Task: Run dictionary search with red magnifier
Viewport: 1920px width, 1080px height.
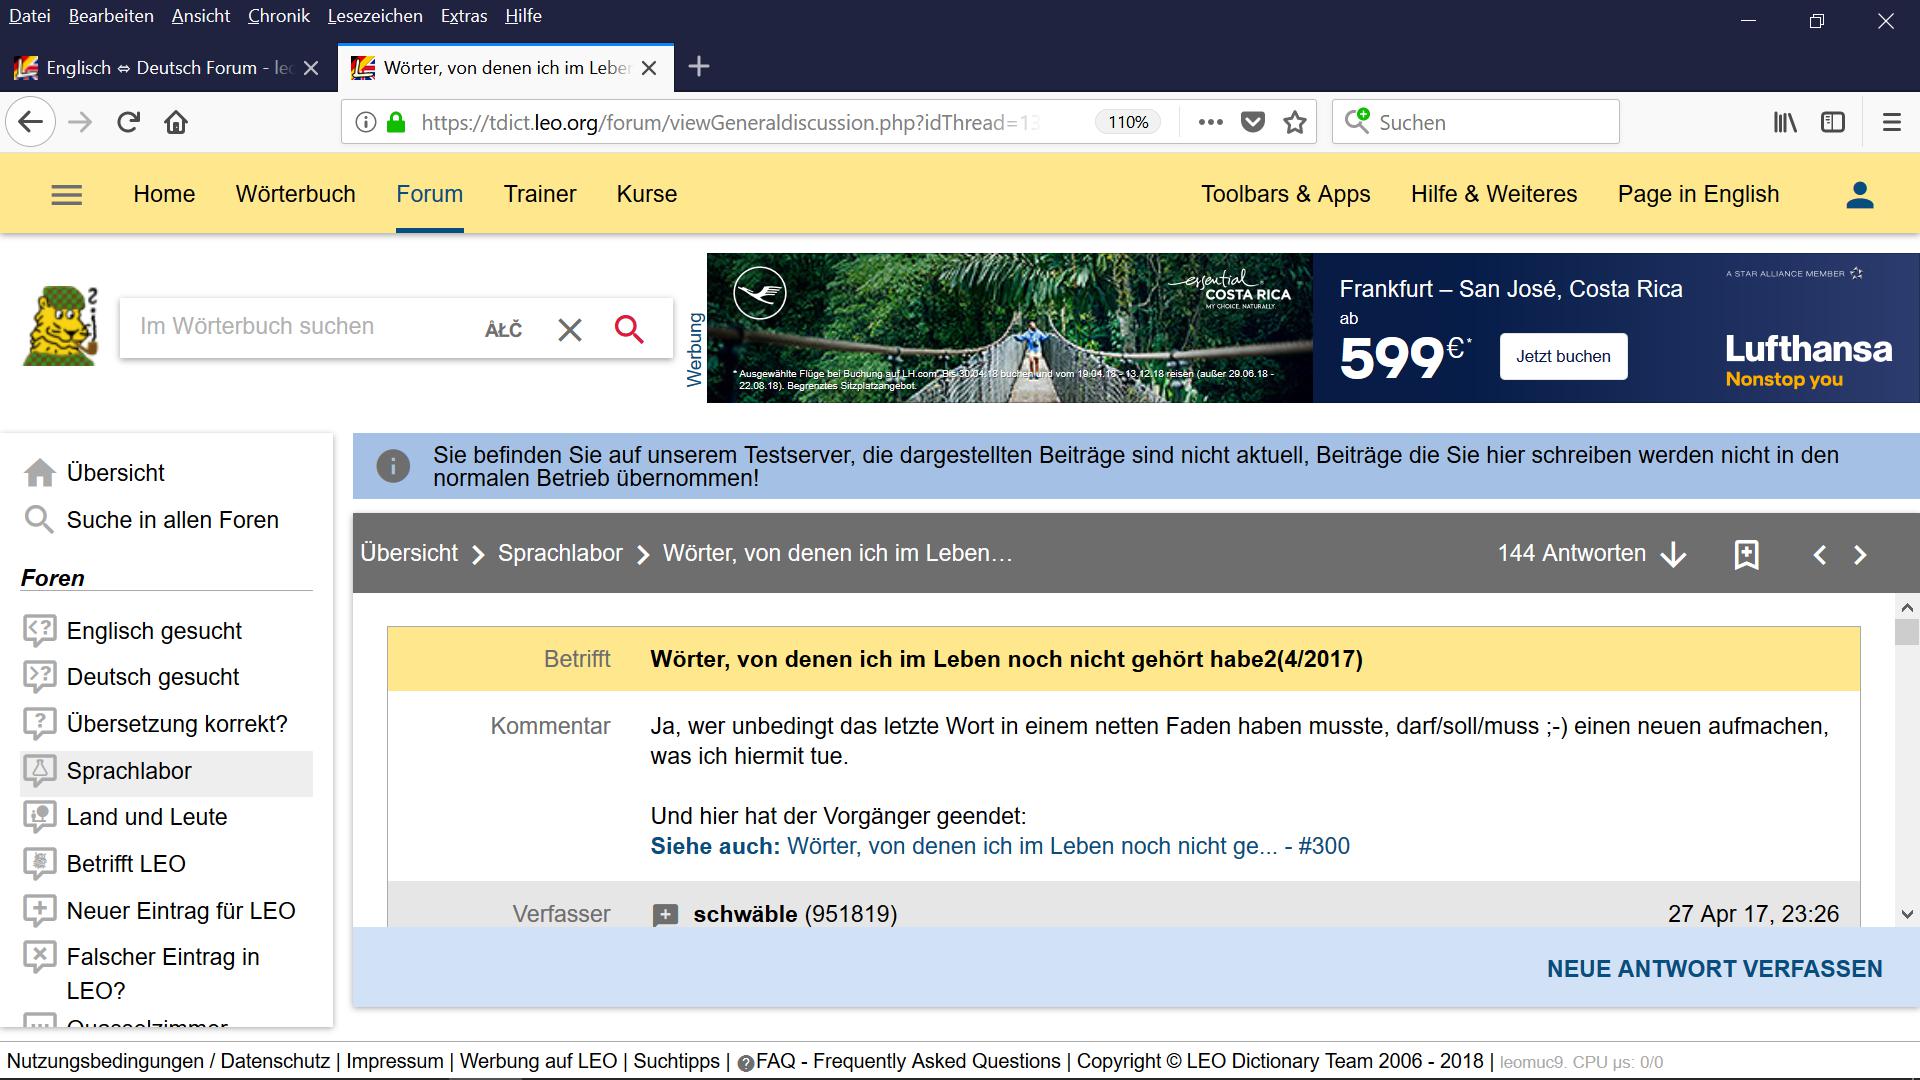Action: pos(629,329)
